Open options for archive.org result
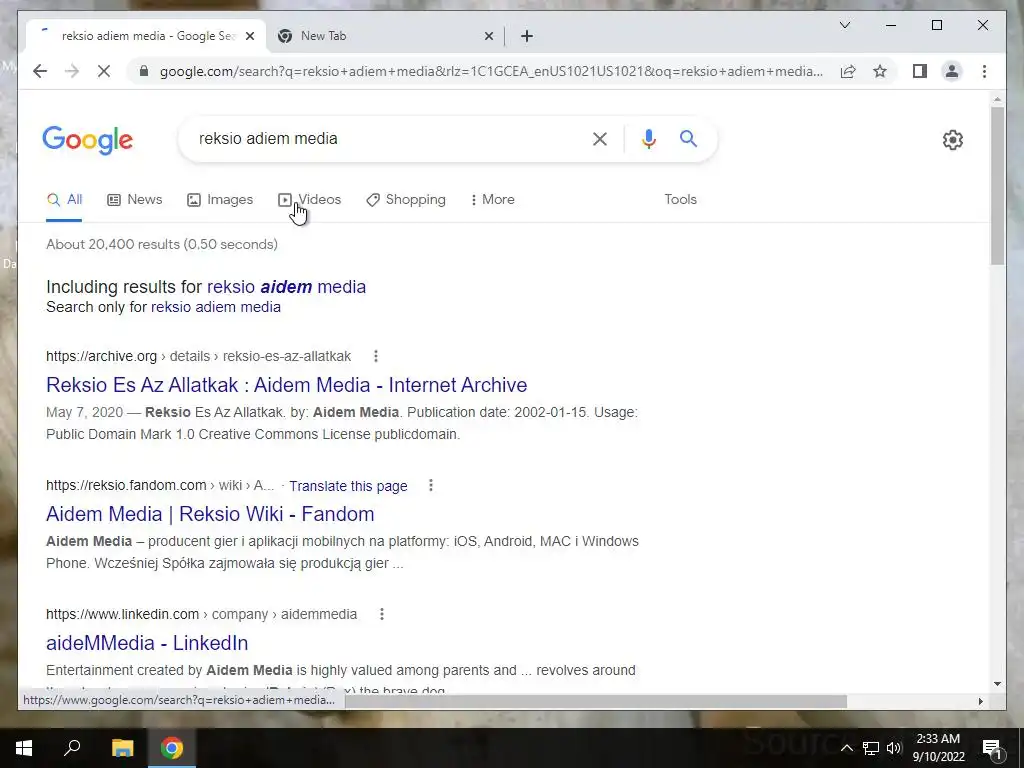This screenshot has height=768, width=1024. 376,356
